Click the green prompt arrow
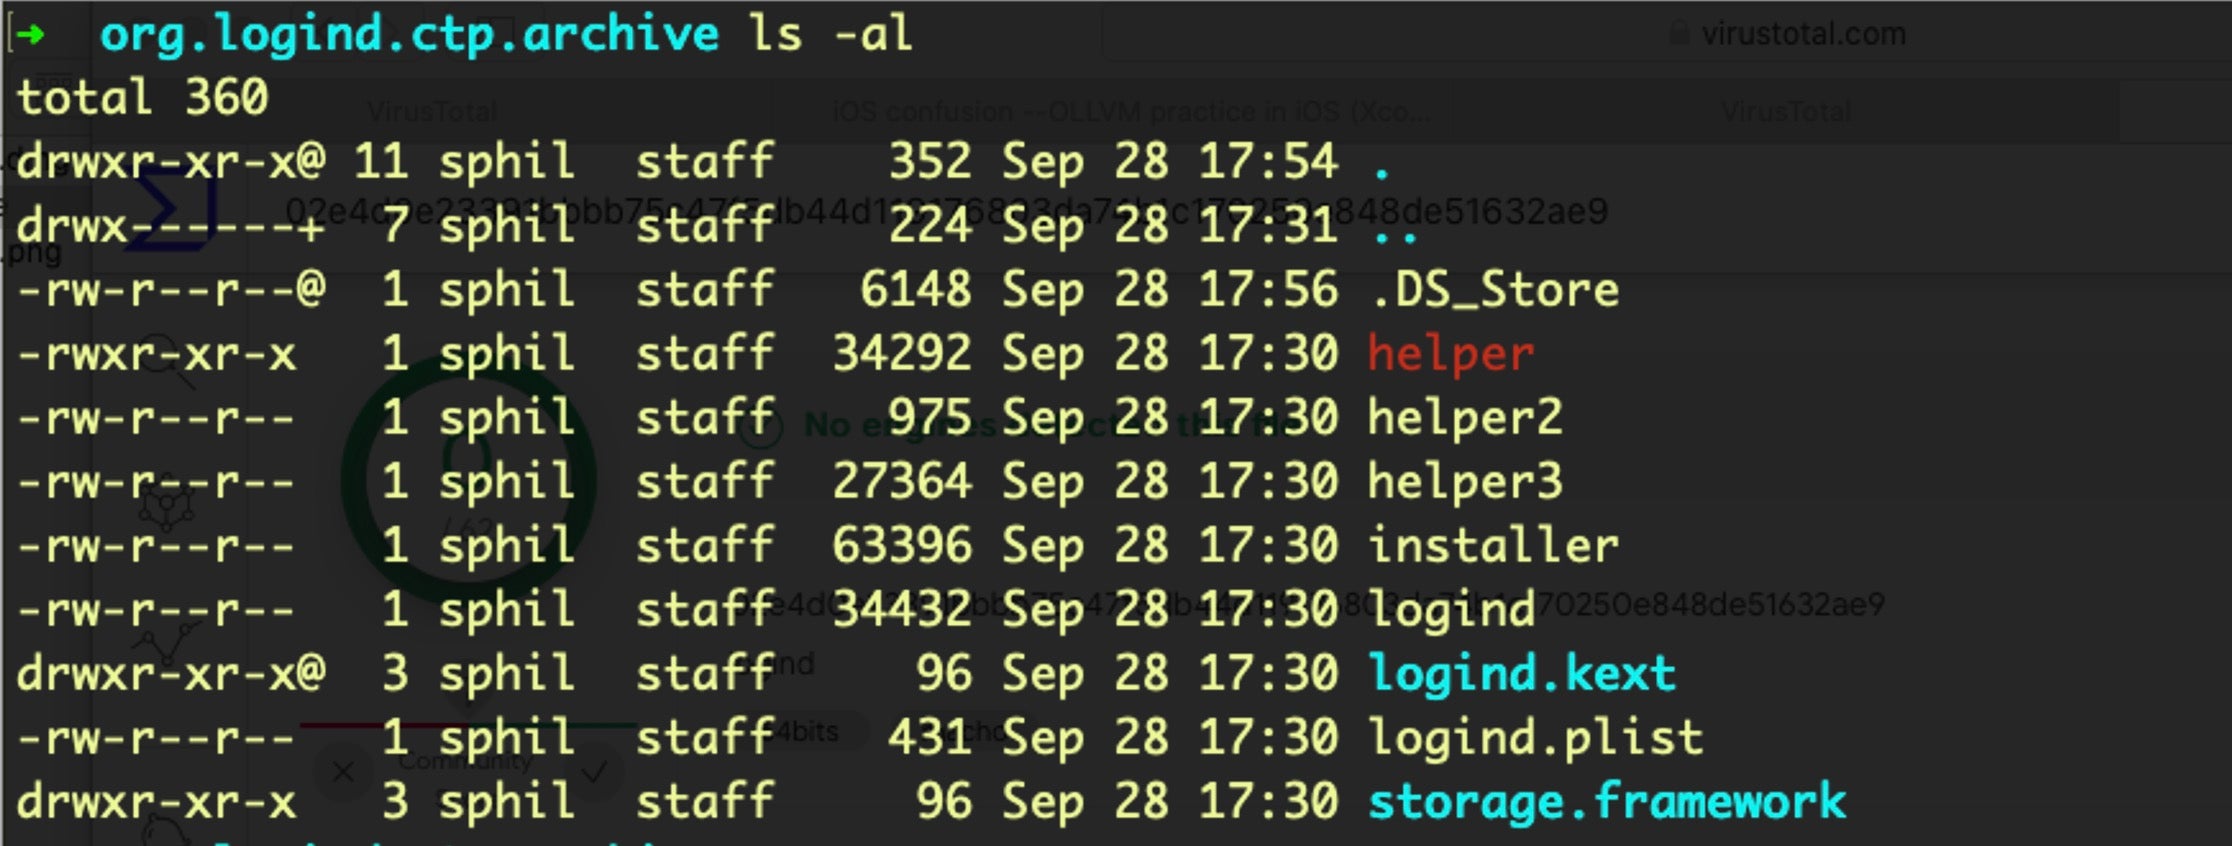2232x846 pixels. coord(32,36)
